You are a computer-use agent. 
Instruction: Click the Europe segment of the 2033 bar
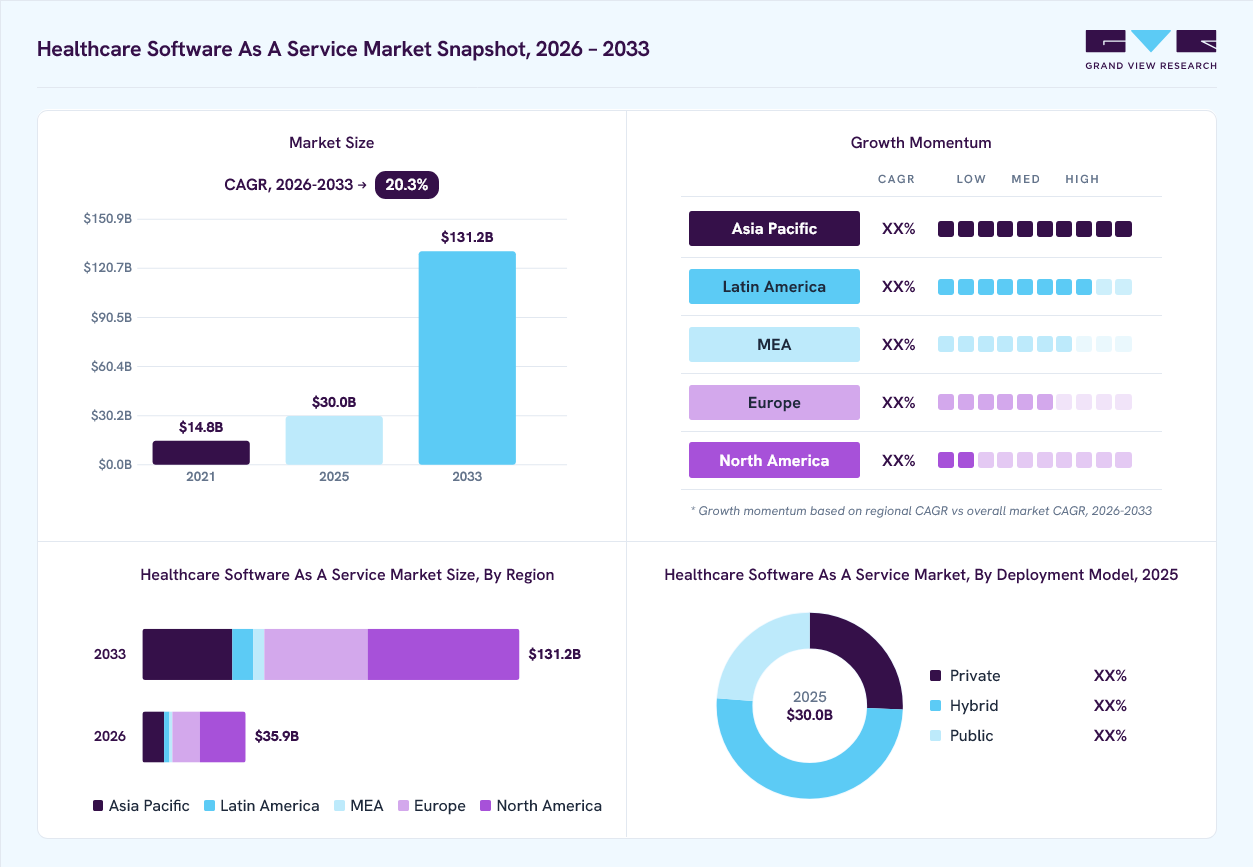point(316,655)
